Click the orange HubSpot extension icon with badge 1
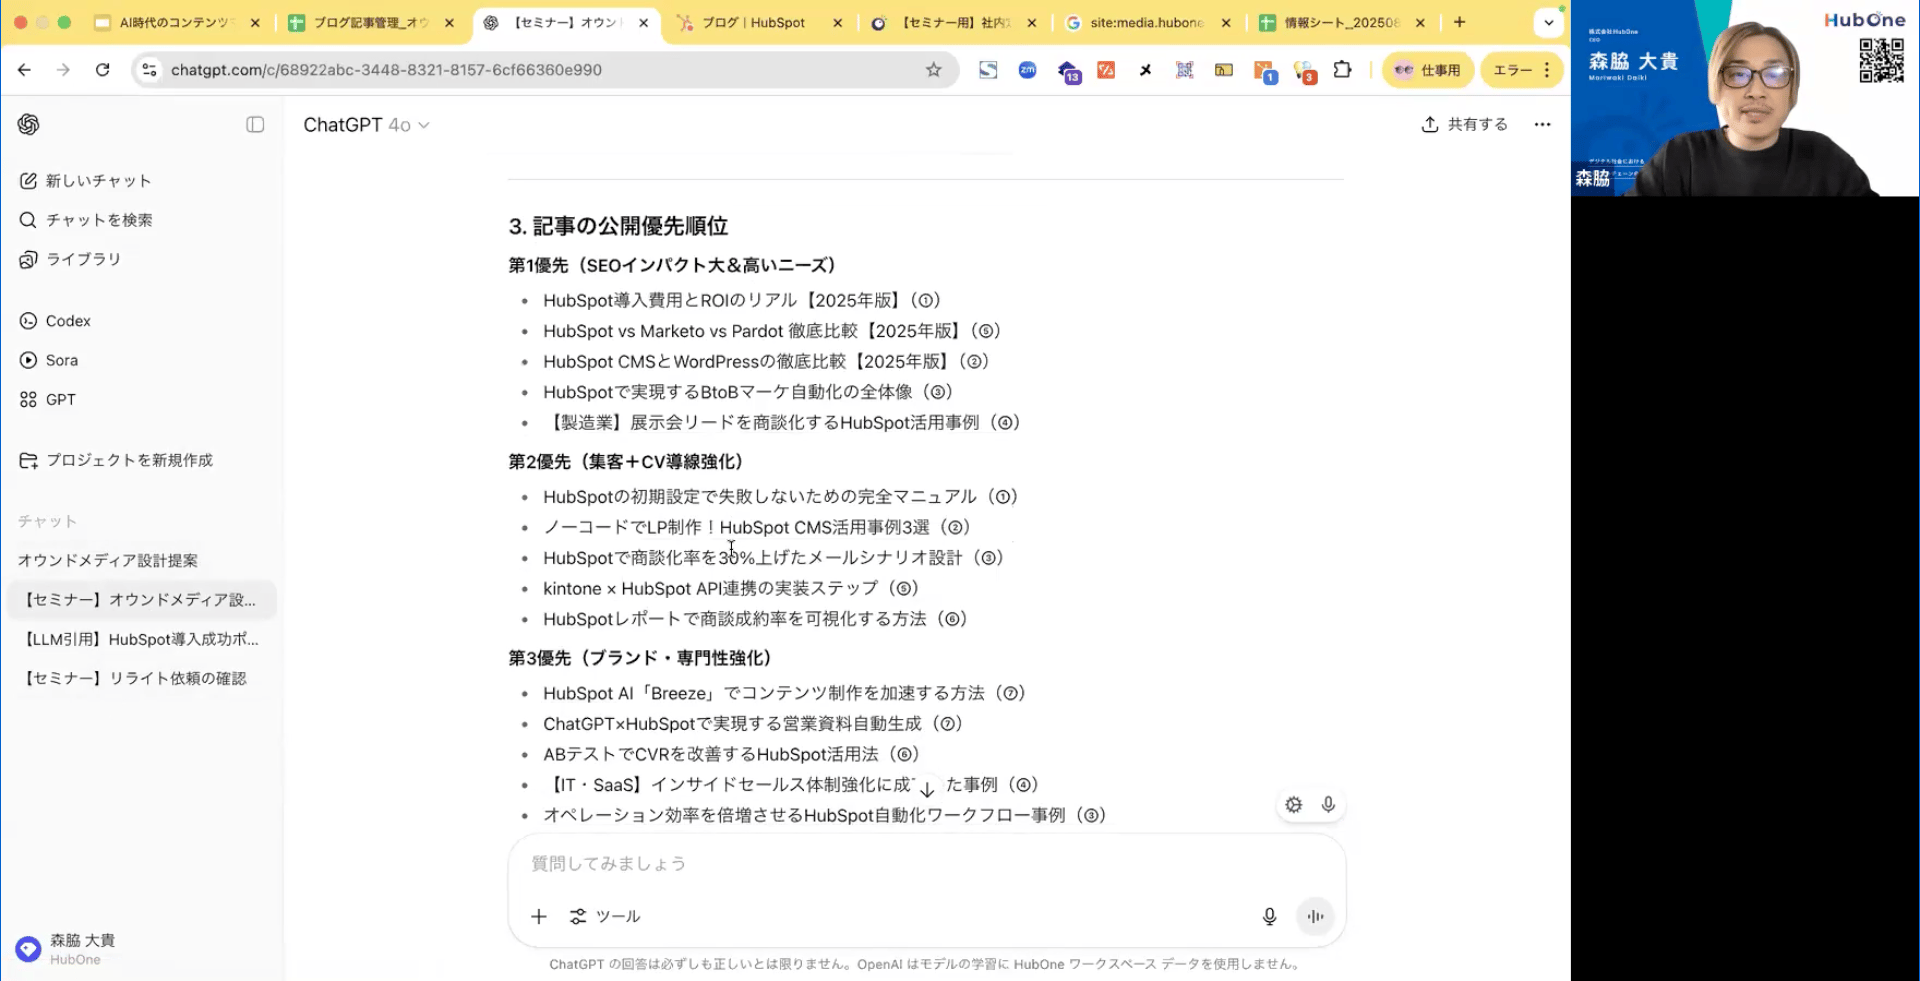Image resolution: width=1920 pixels, height=981 pixels. coord(1265,71)
